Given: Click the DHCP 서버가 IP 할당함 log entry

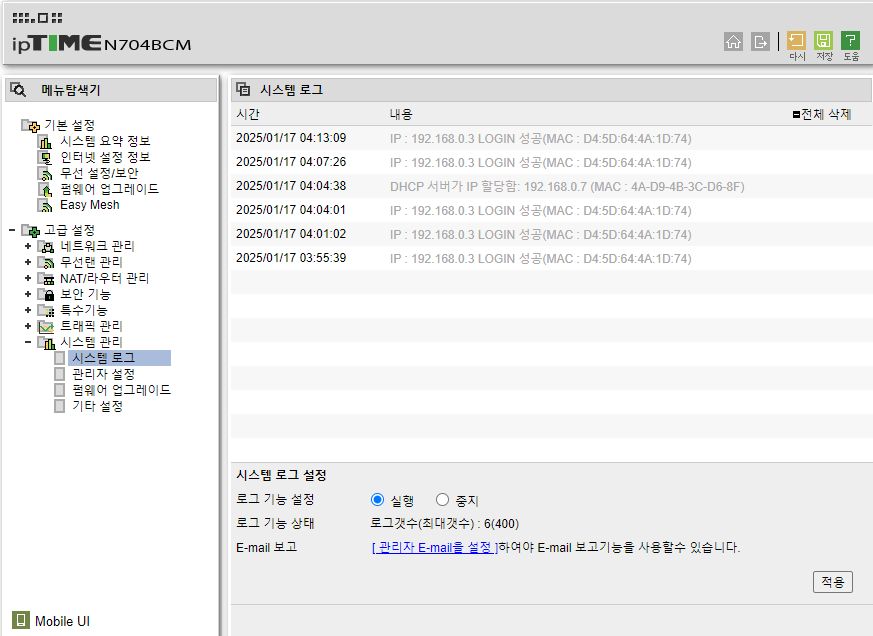Looking at the screenshot, I should 551,186.
